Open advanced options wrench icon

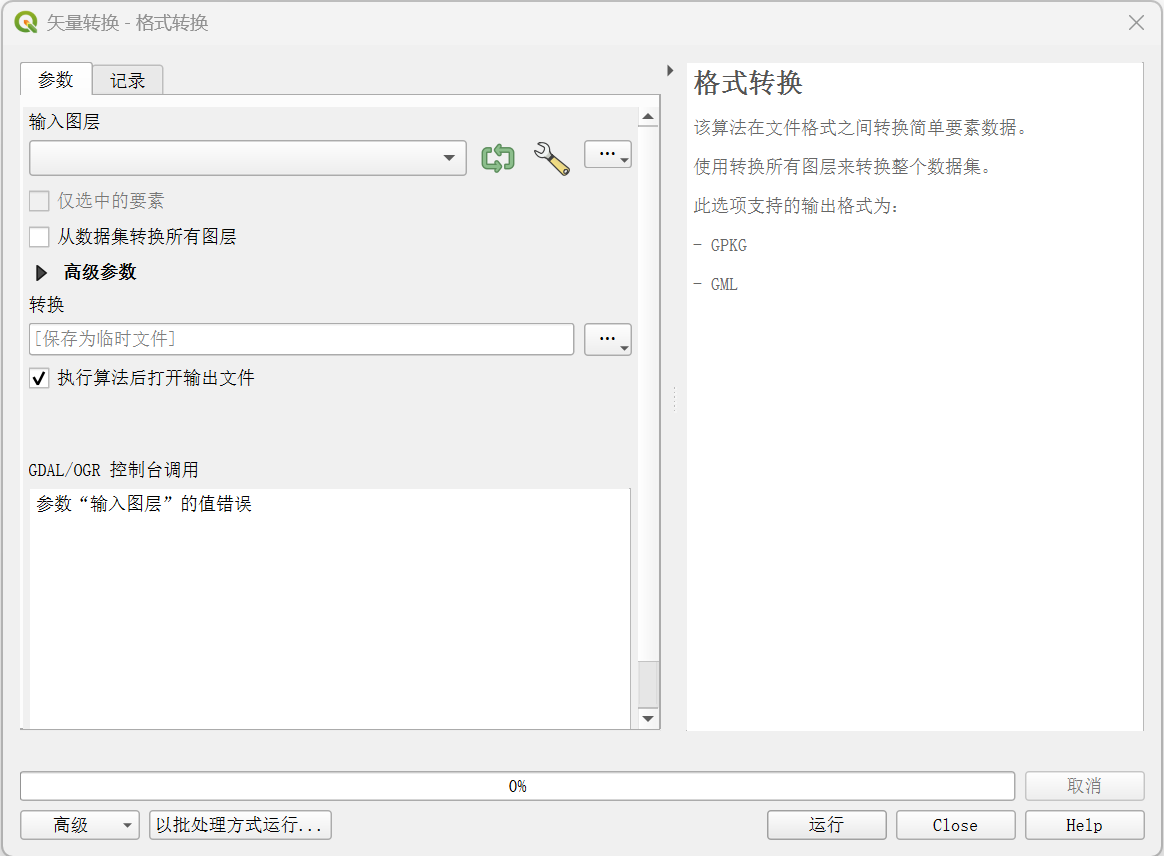(x=551, y=158)
